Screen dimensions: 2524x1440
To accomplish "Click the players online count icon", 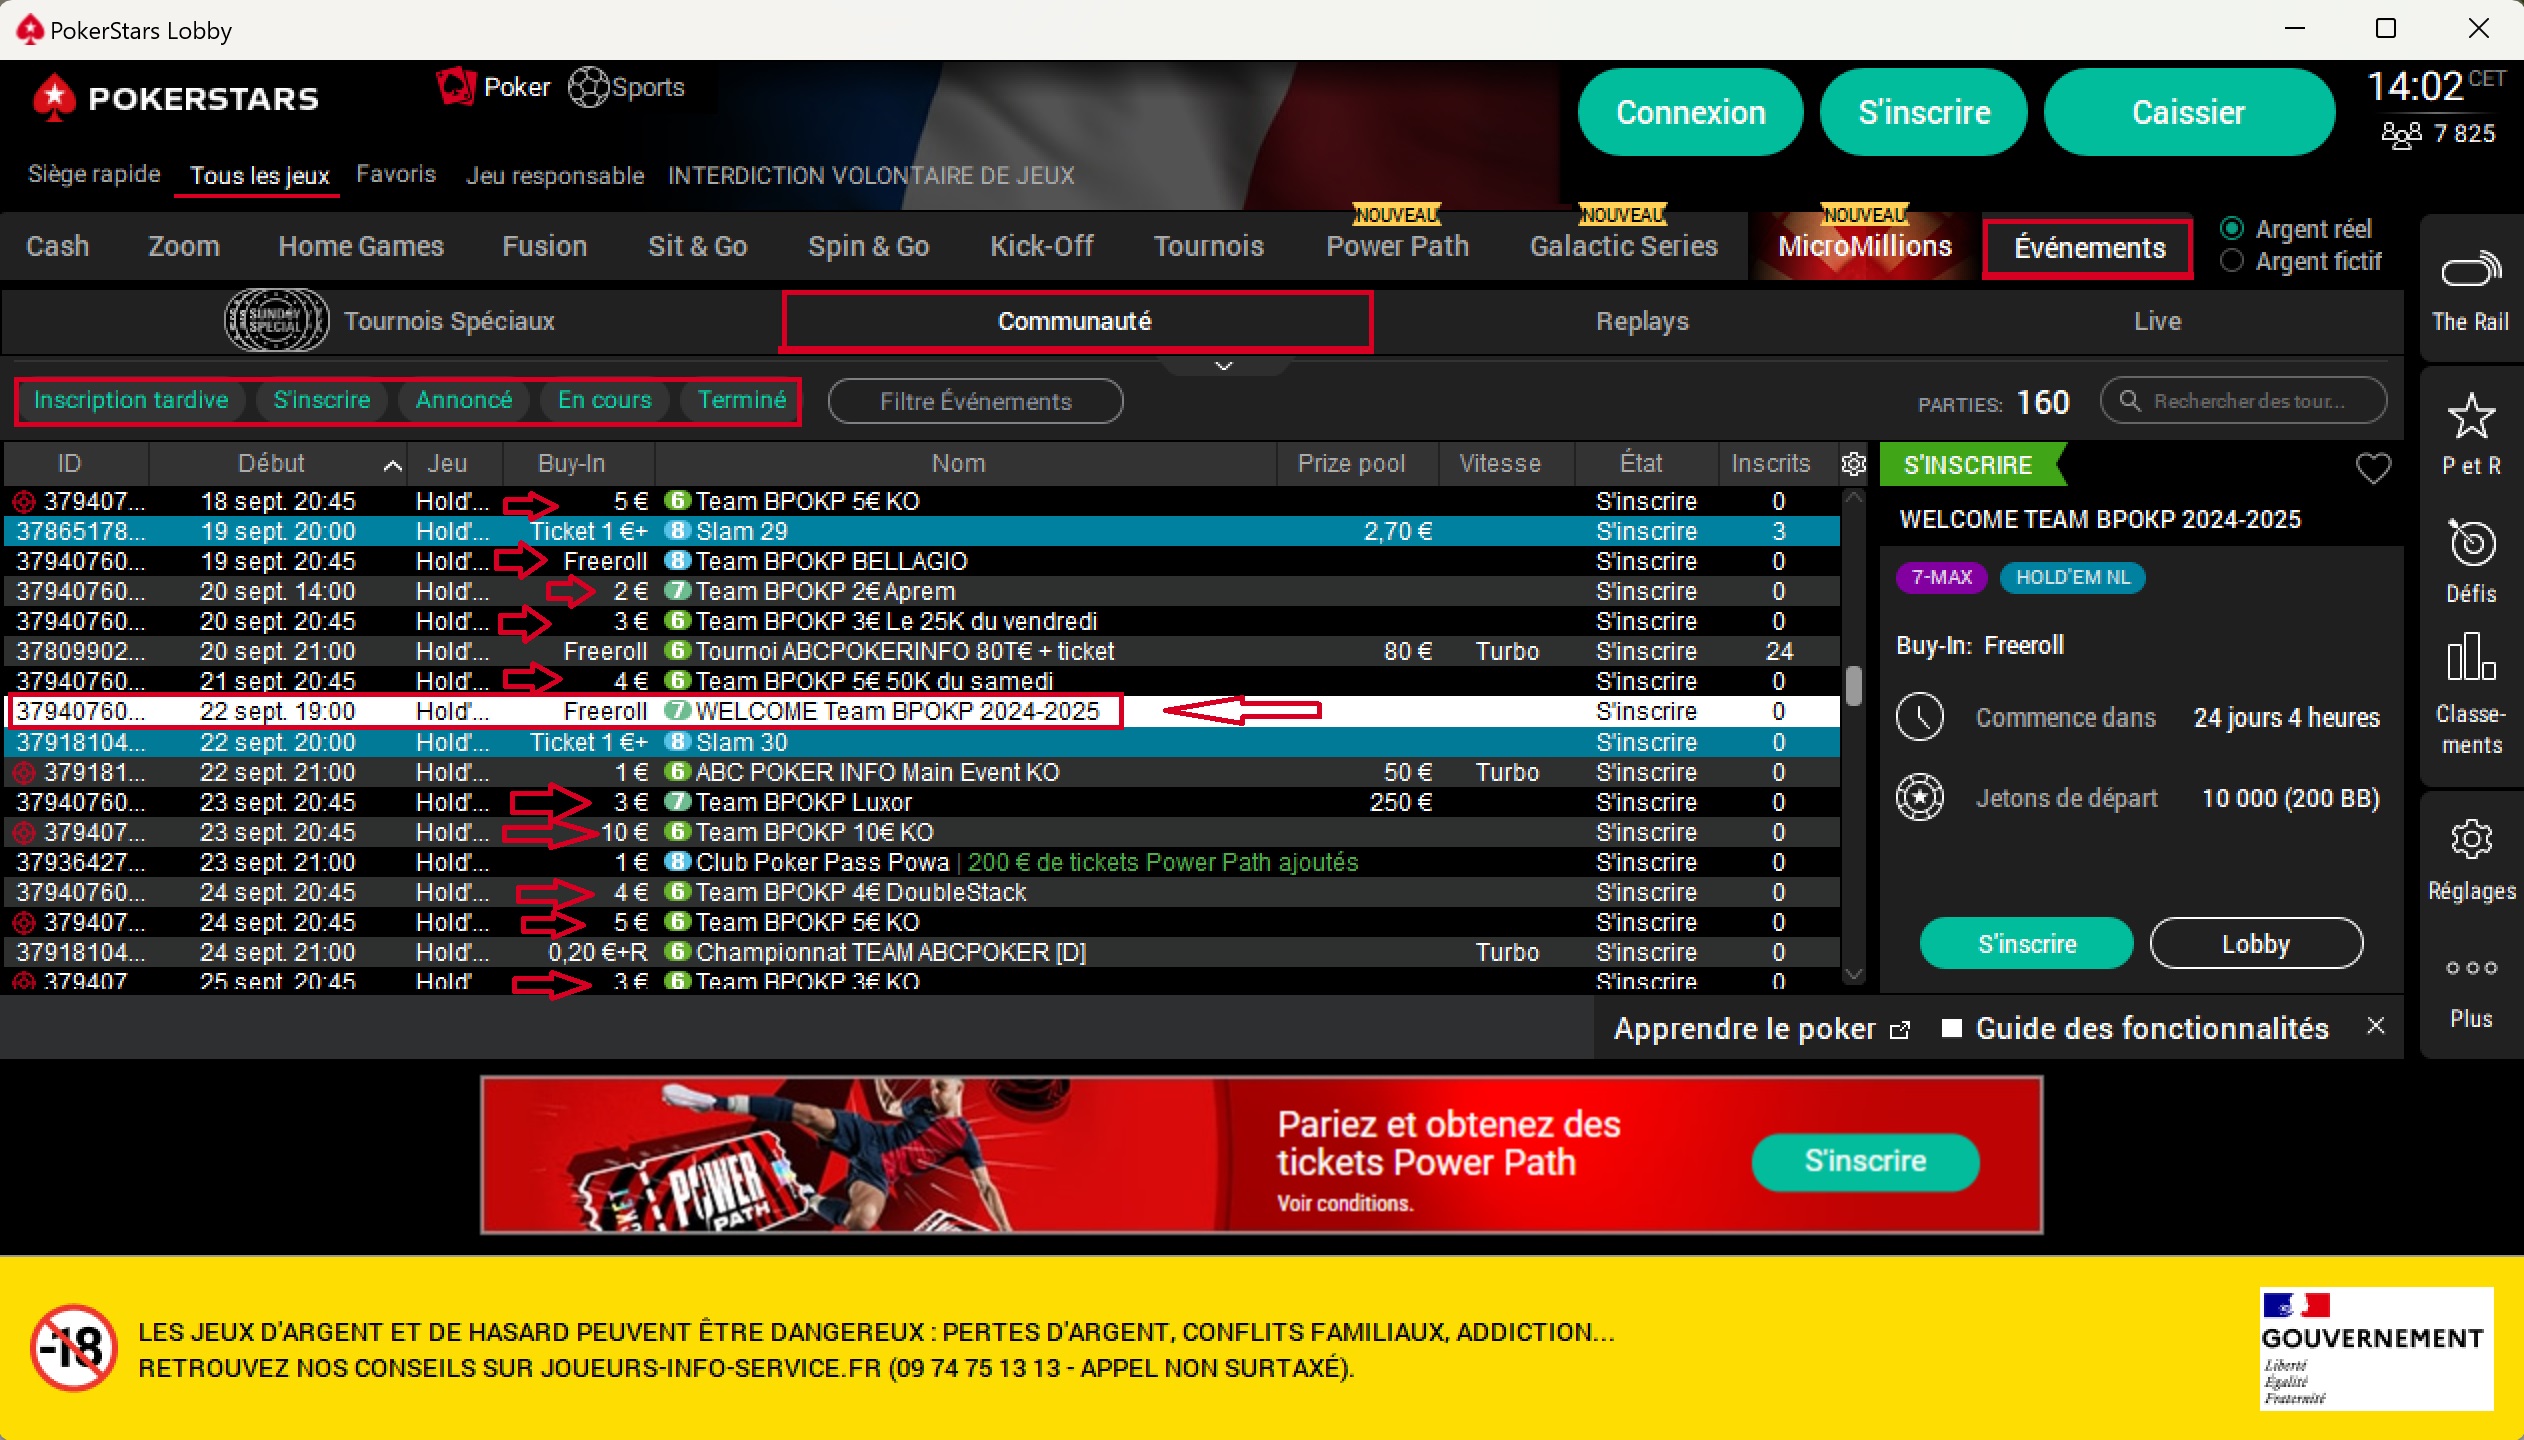I will pos(2401,134).
